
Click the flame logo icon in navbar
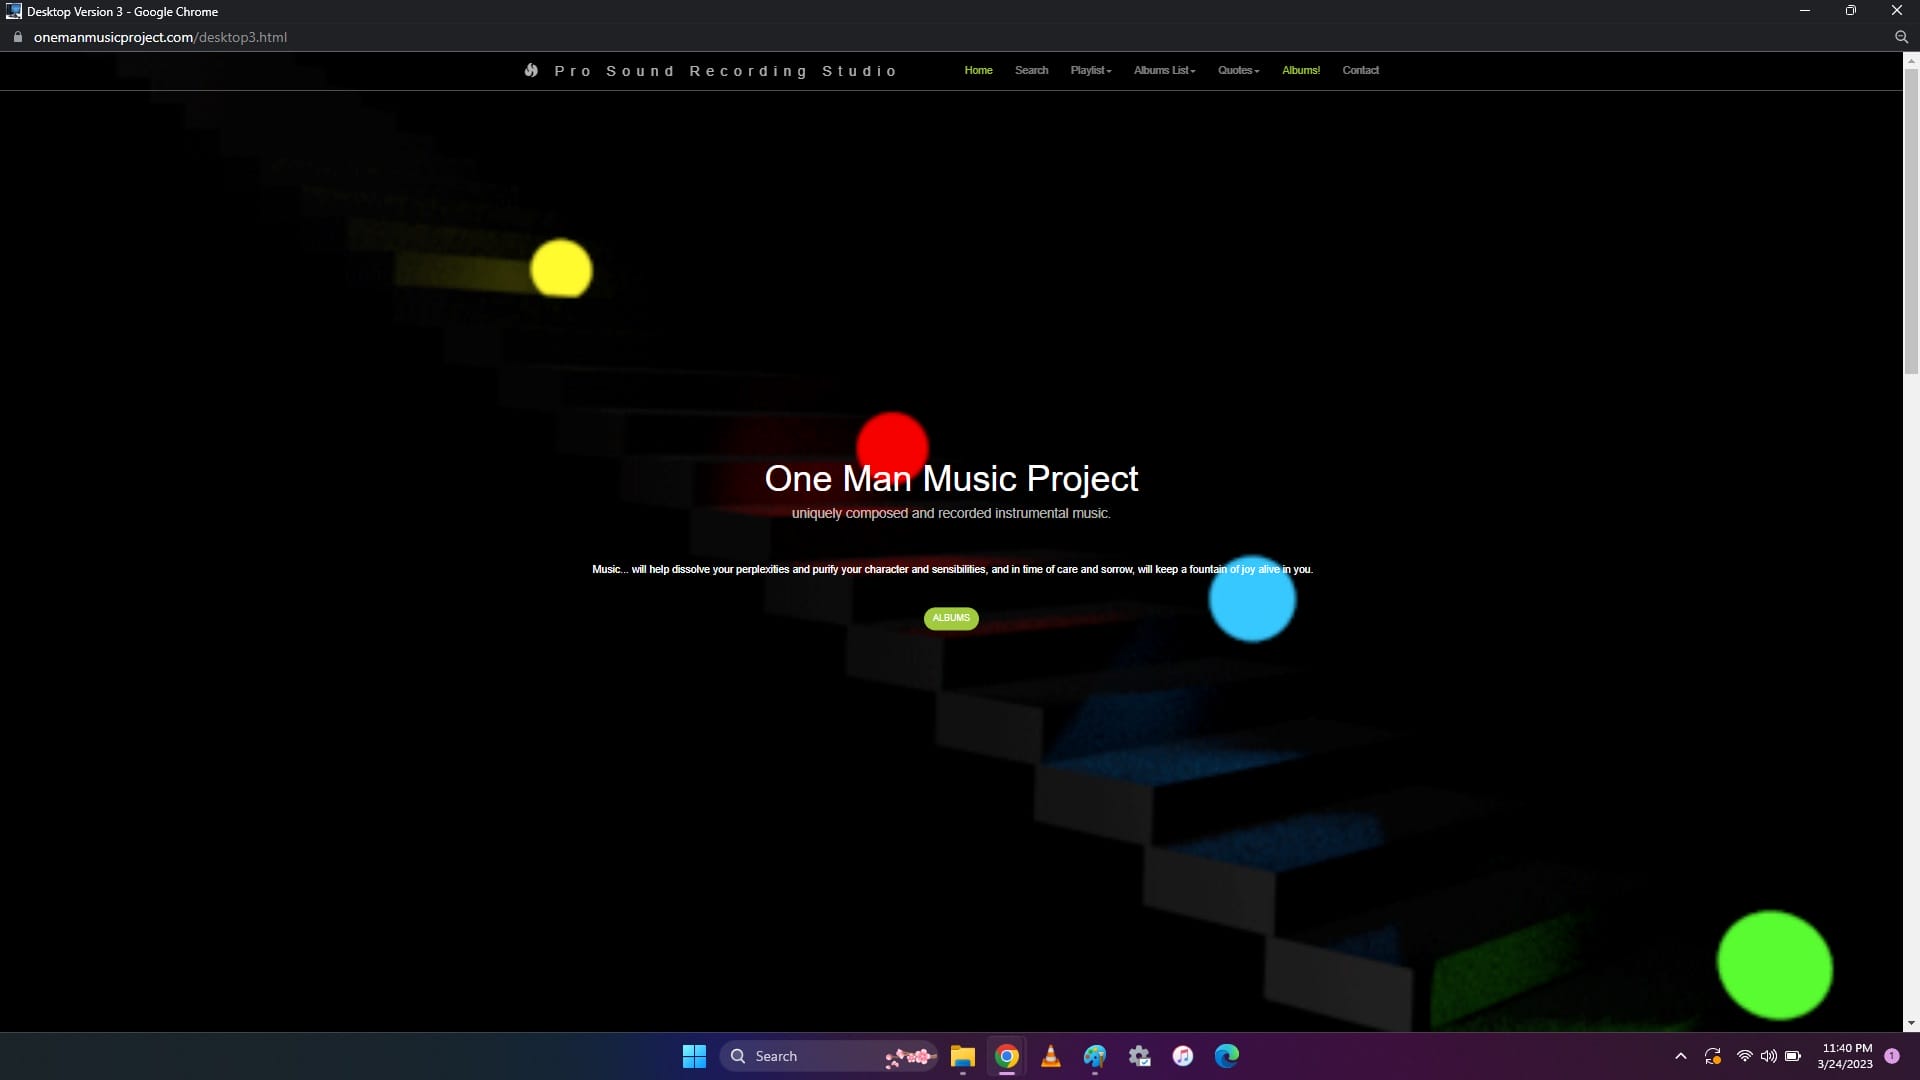531,70
